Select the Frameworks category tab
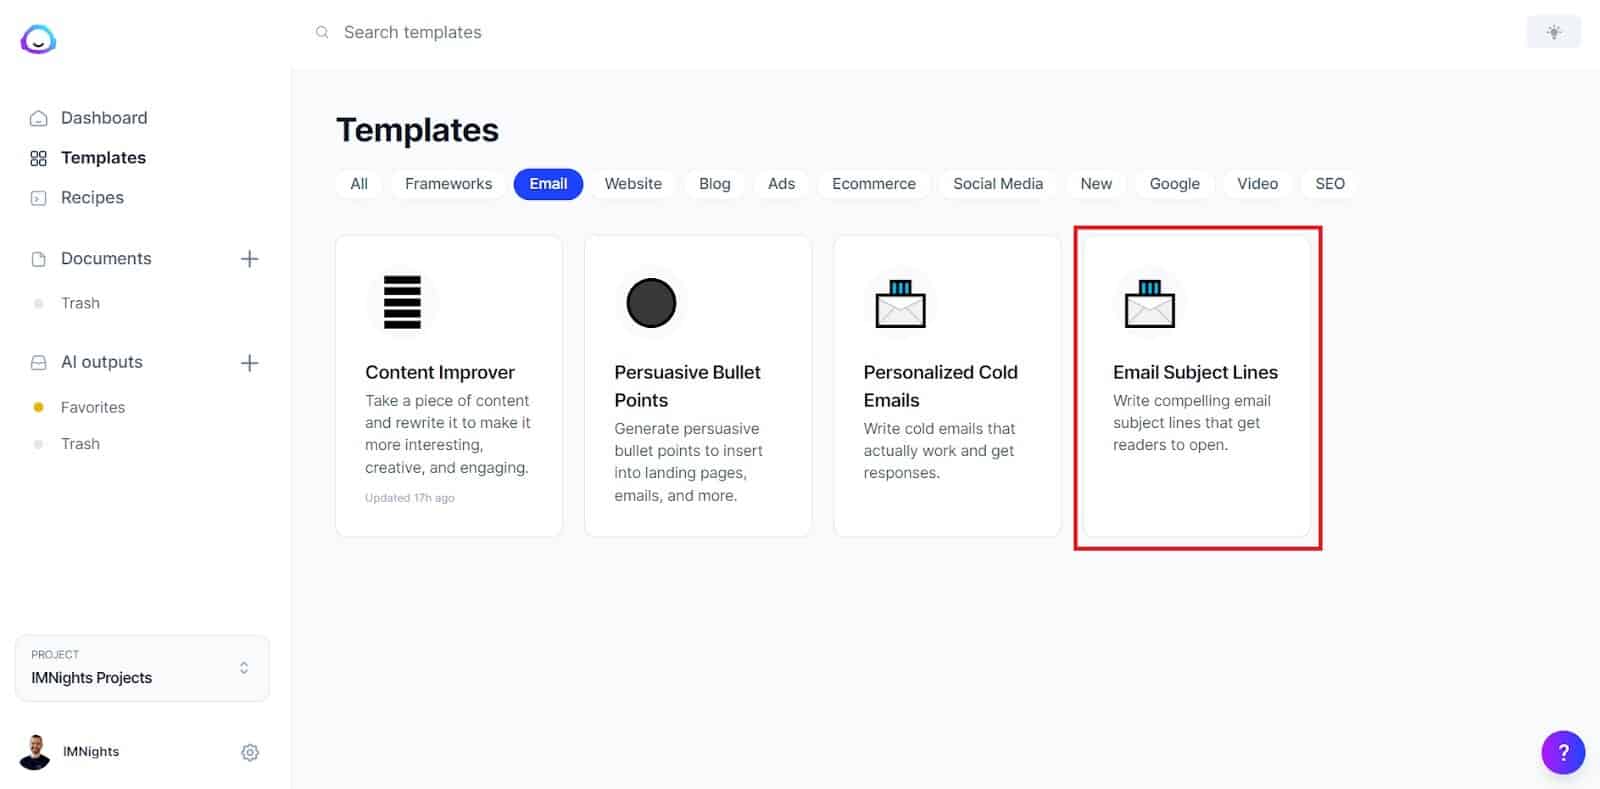The width and height of the screenshot is (1600, 789). (x=448, y=184)
